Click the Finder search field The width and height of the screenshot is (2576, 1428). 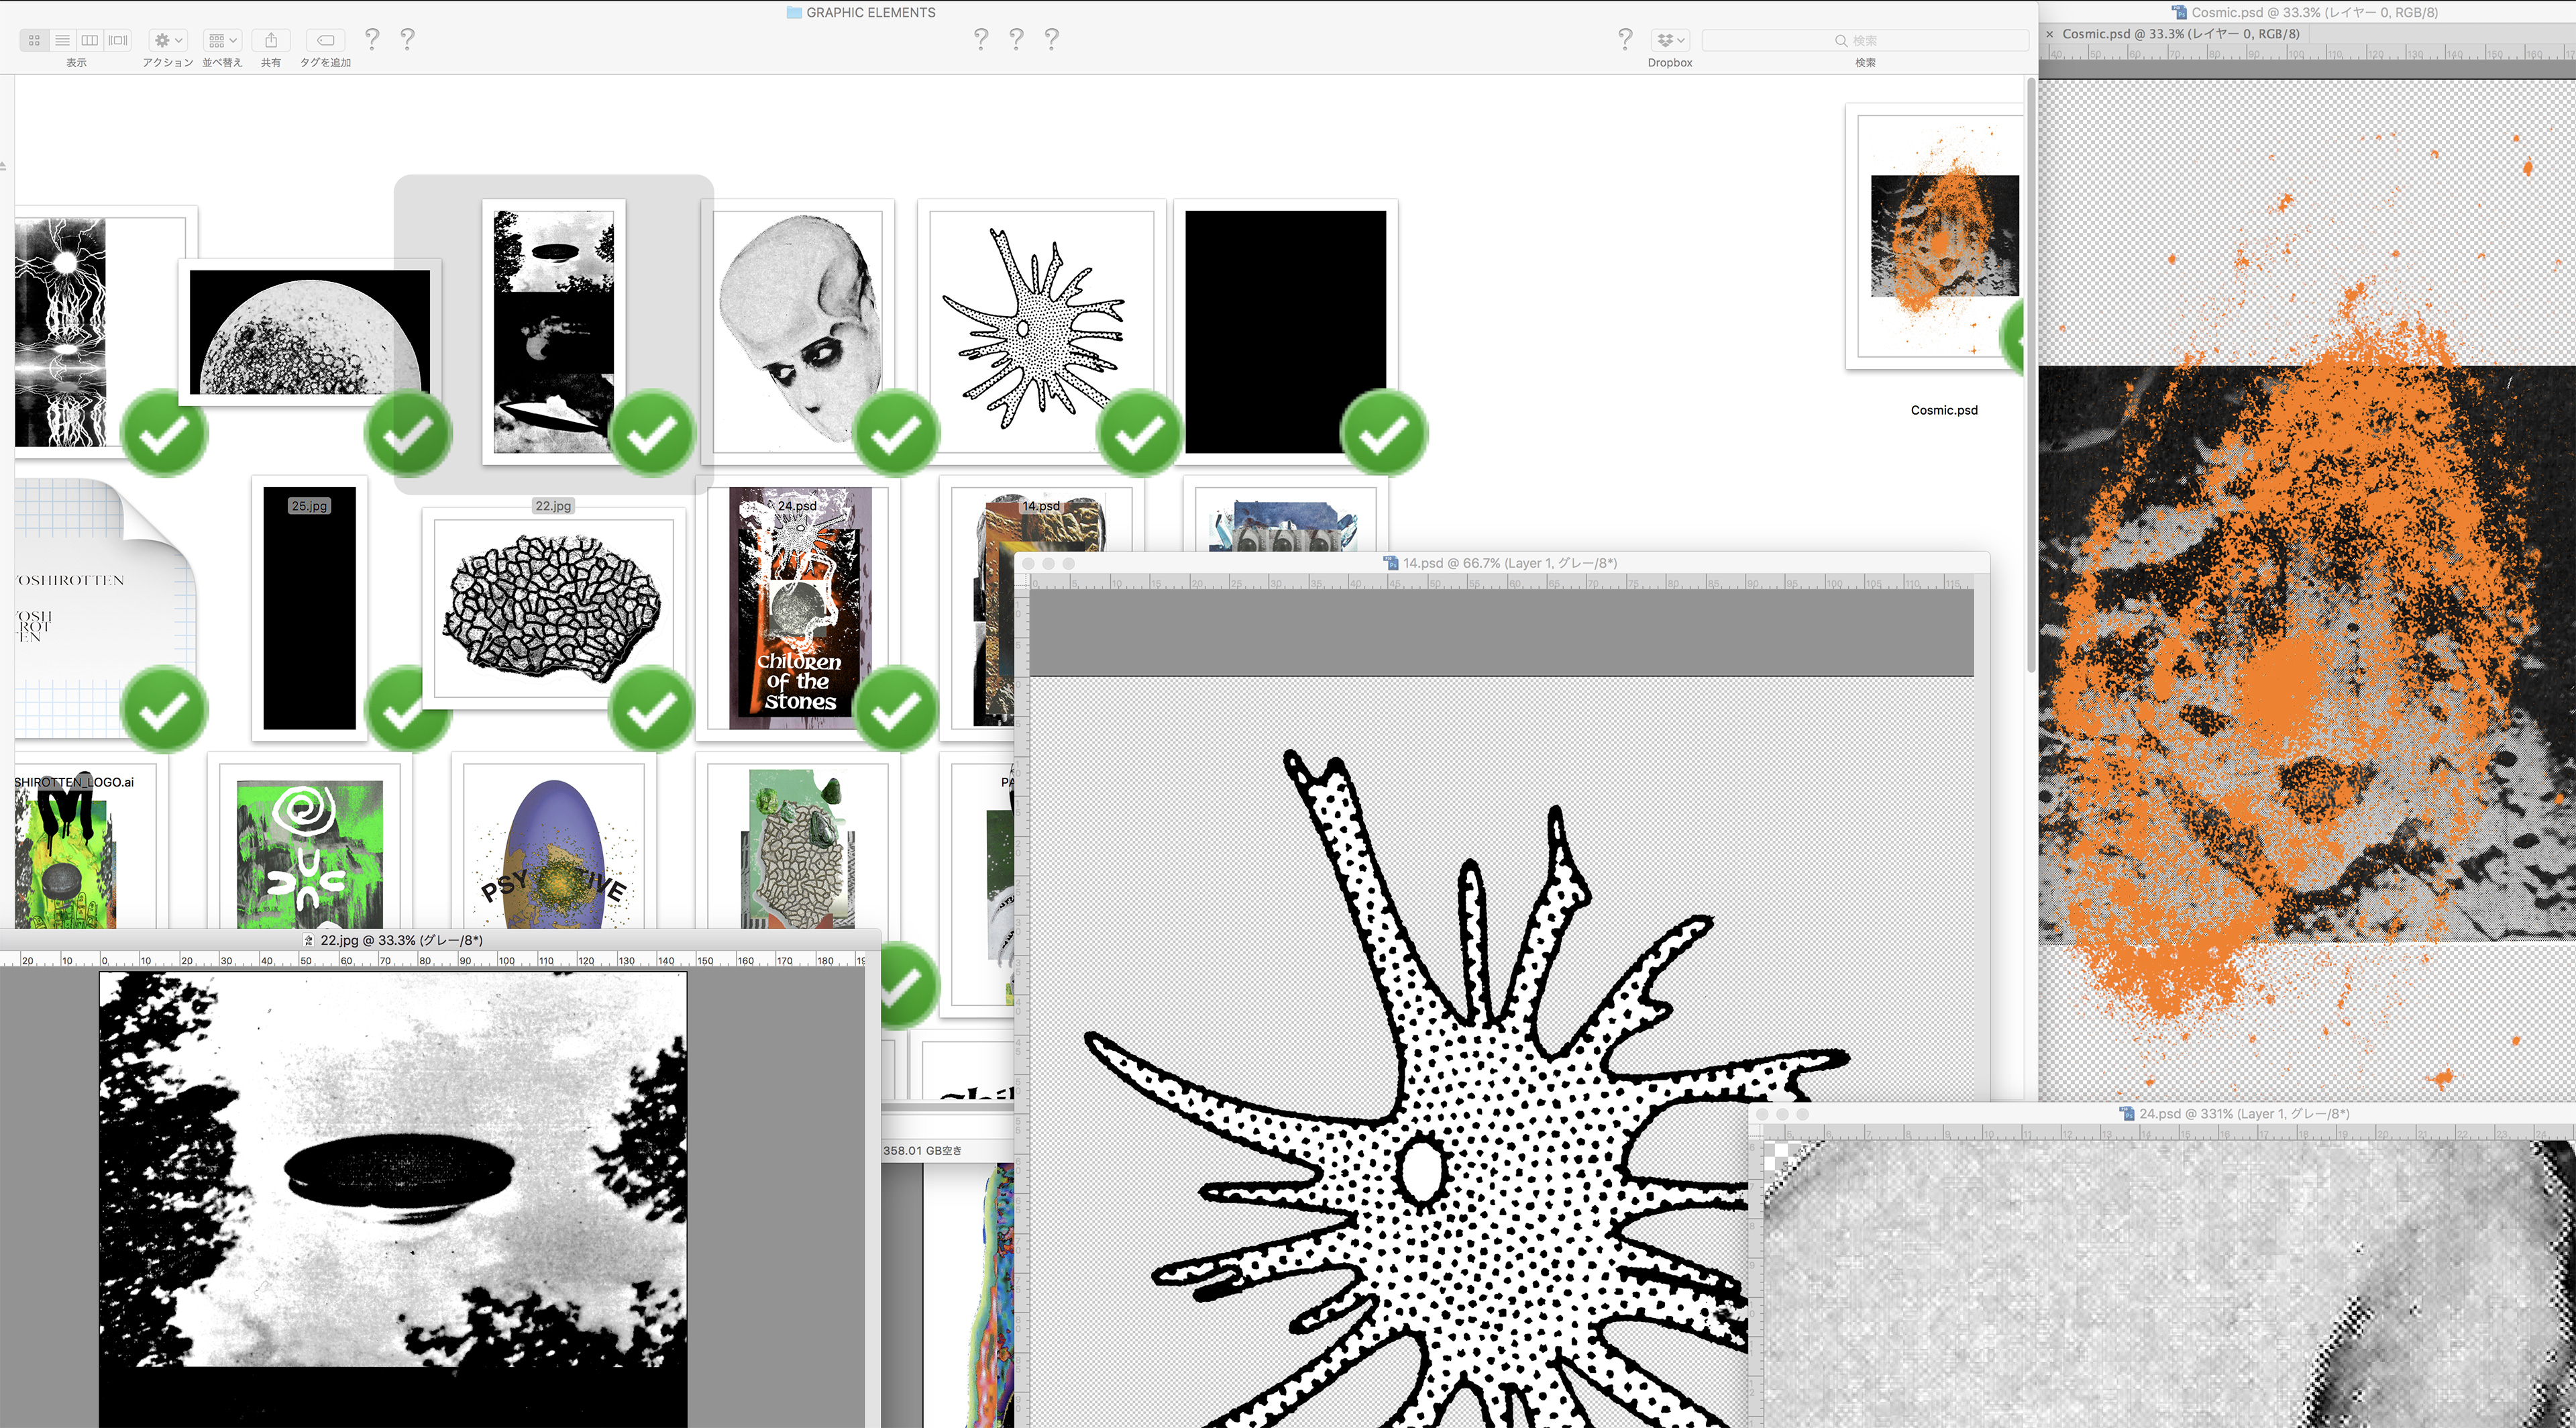[1865, 40]
